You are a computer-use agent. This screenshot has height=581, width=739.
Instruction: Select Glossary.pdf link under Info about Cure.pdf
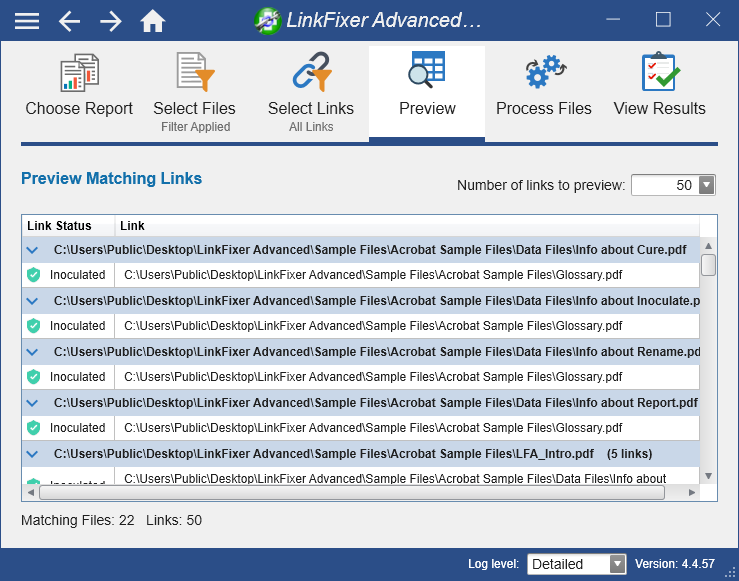373,275
